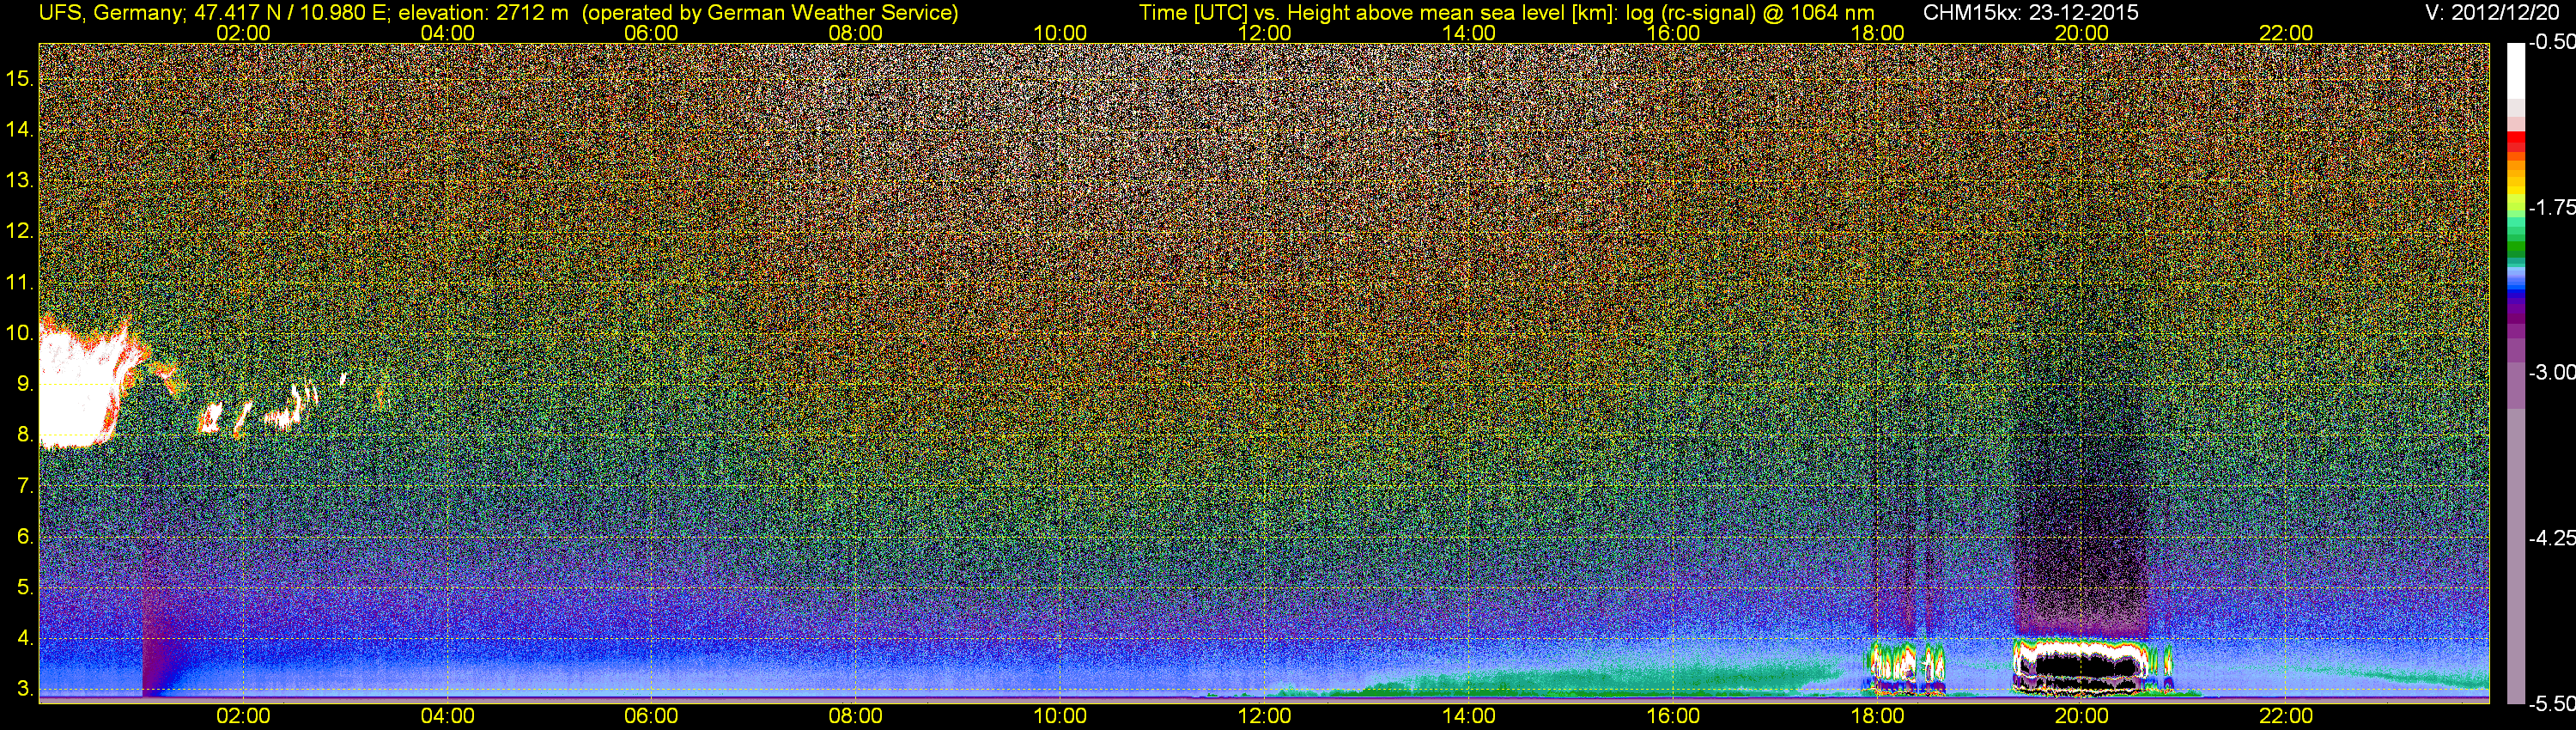Click the height axis label '14.'
Screen dimensions: 2576x730
click(20, 129)
